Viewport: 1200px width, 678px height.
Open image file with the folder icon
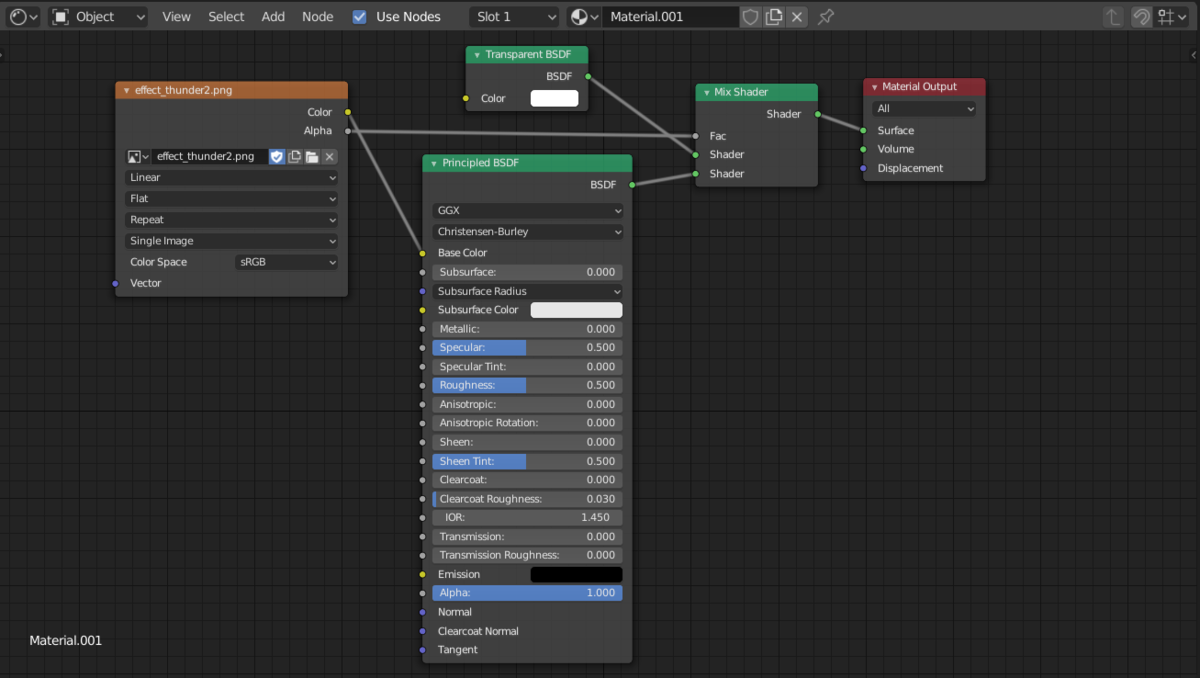pos(312,157)
